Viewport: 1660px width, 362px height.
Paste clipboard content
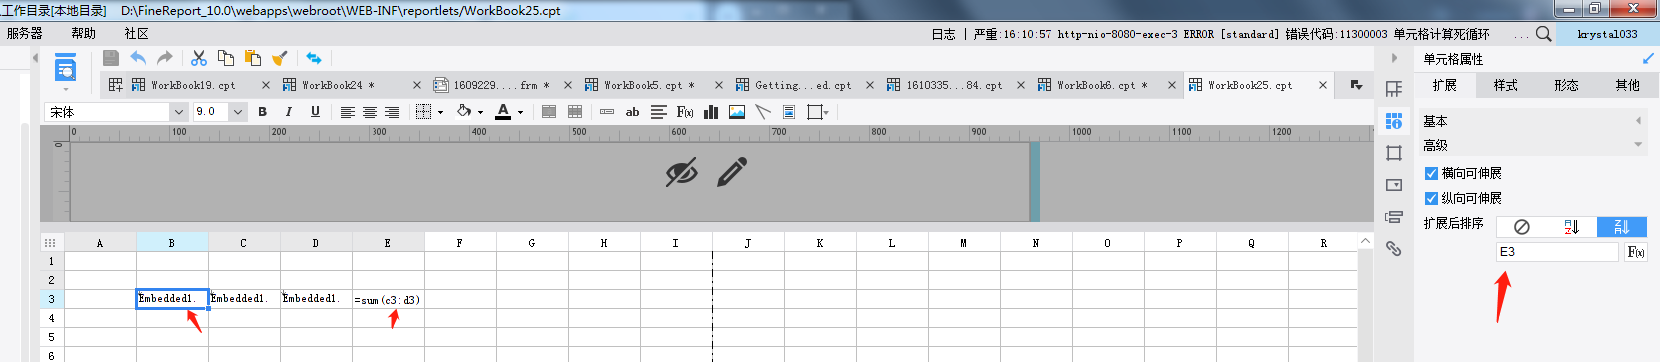253,58
